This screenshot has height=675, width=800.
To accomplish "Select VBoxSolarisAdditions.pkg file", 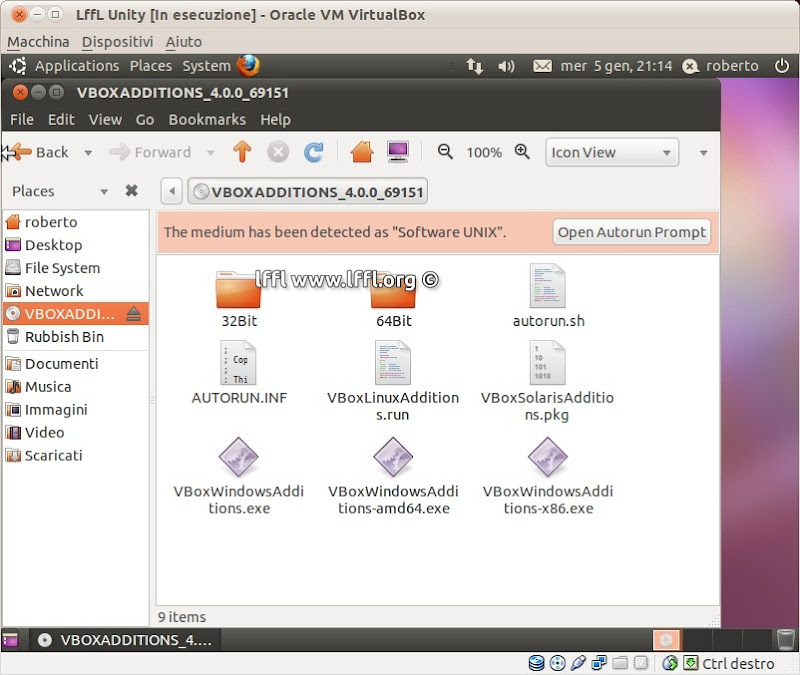I will [x=547, y=380].
